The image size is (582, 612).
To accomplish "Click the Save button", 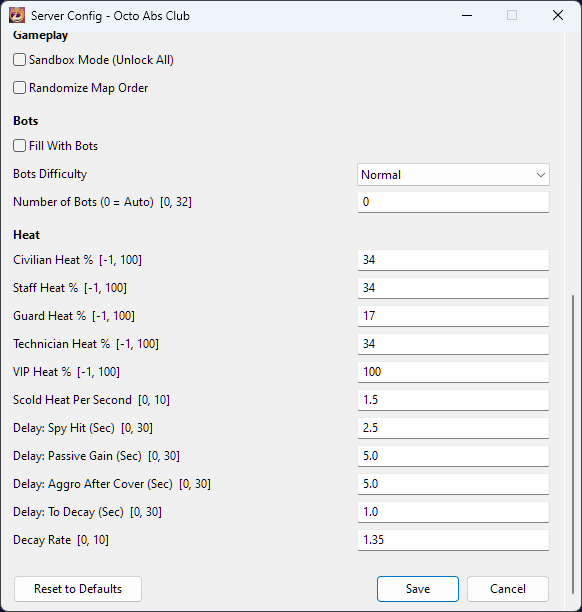I will coord(418,589).
